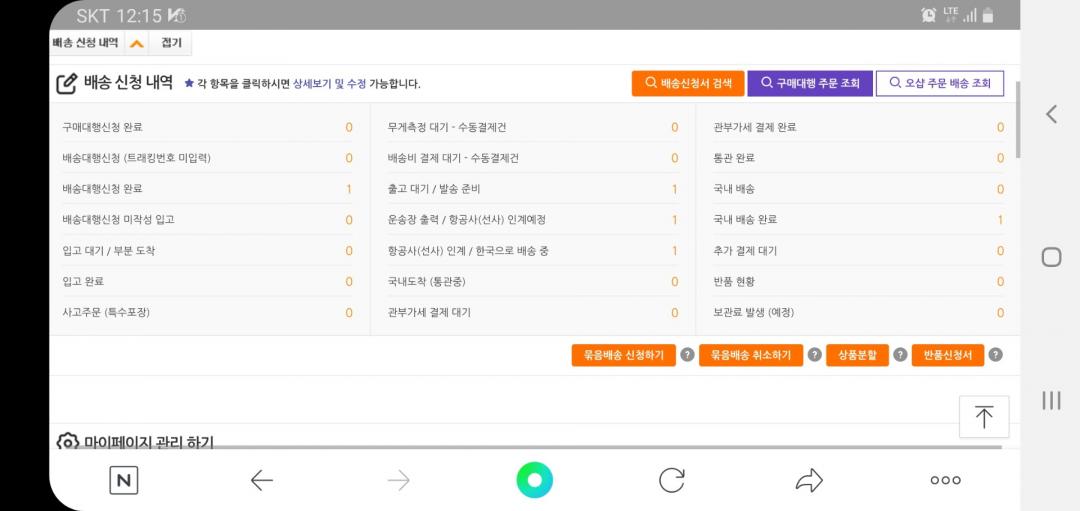Go back with the browser back arrow

pos(262,481)
